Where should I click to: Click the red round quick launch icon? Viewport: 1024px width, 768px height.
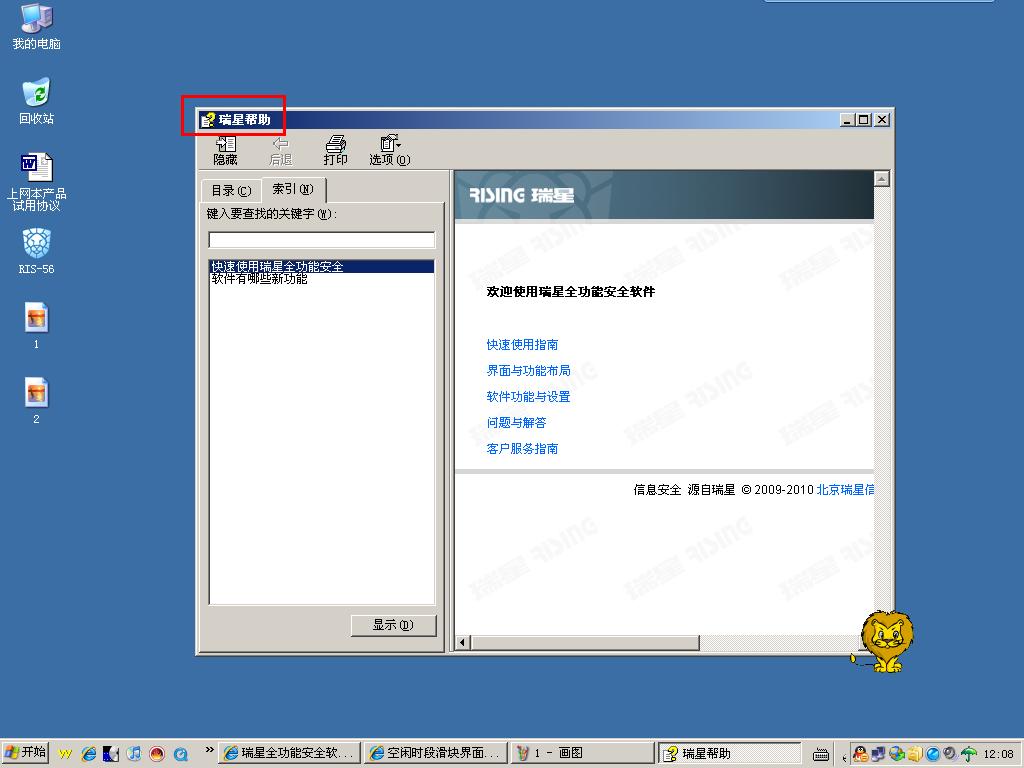point(157,754)
